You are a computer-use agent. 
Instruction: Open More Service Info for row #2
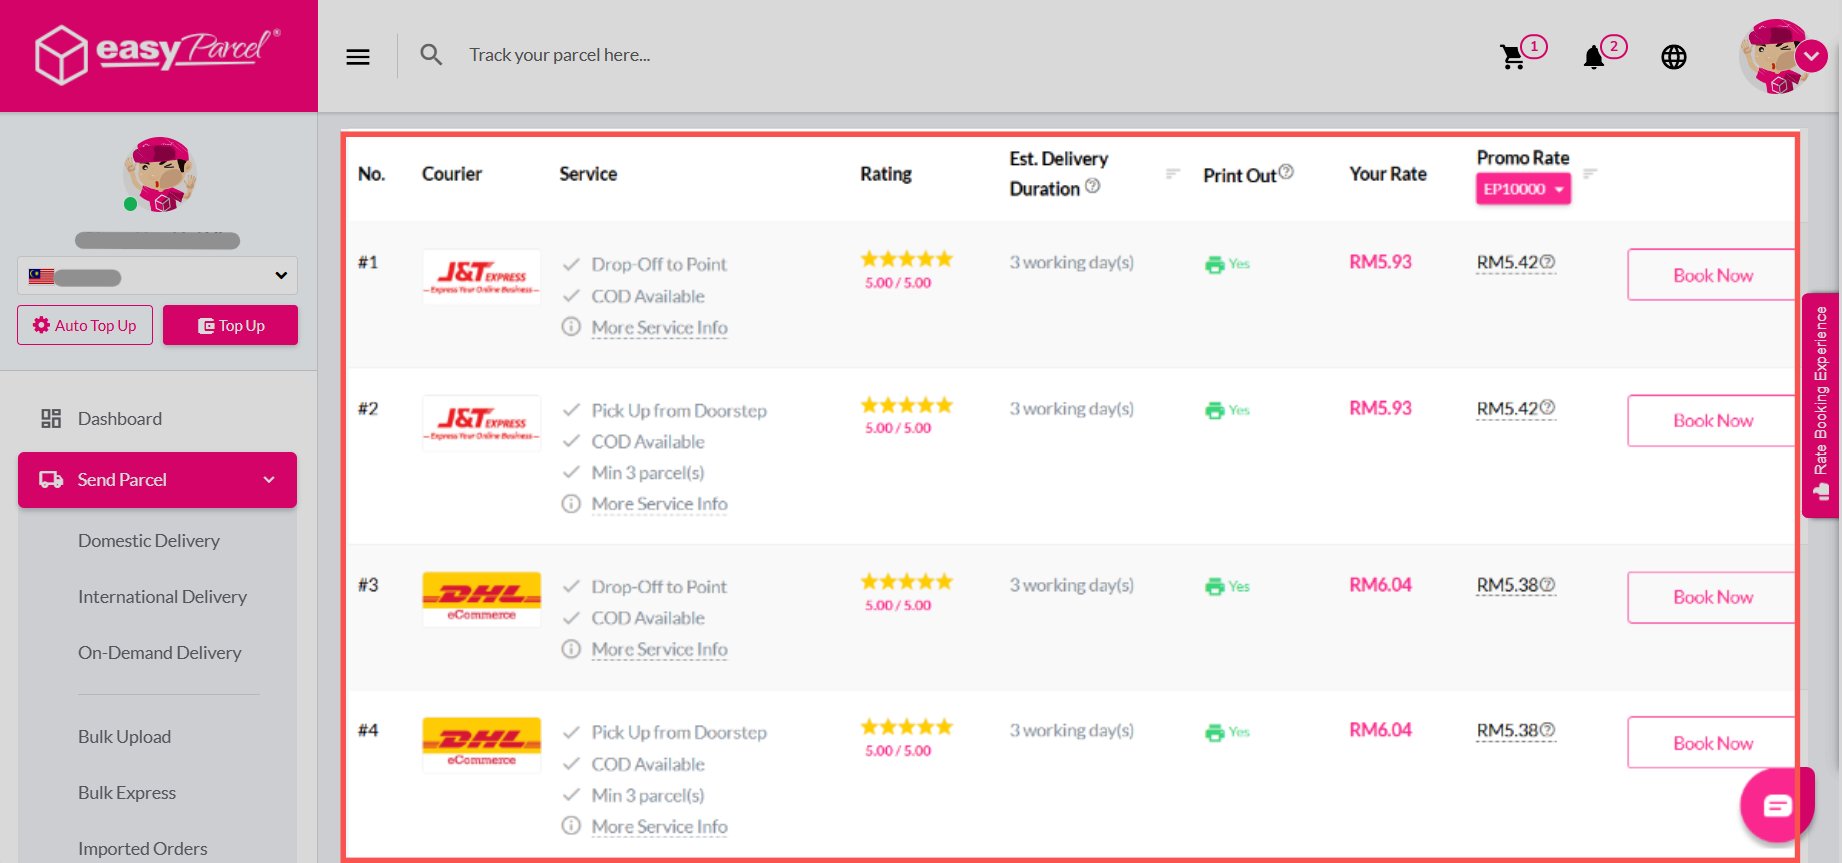659,504
